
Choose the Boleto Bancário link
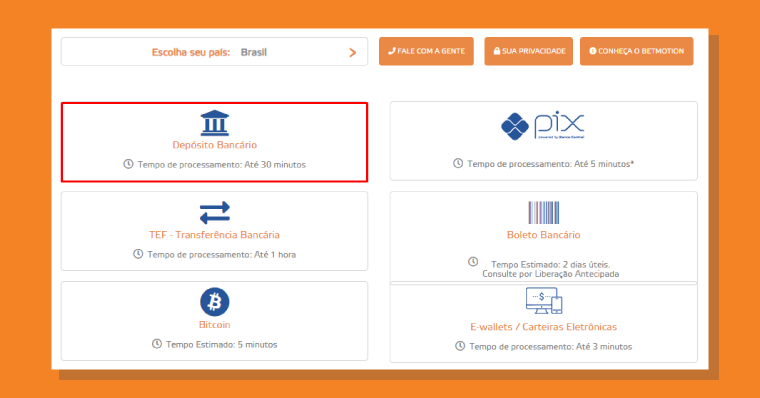tap(543, 235)
